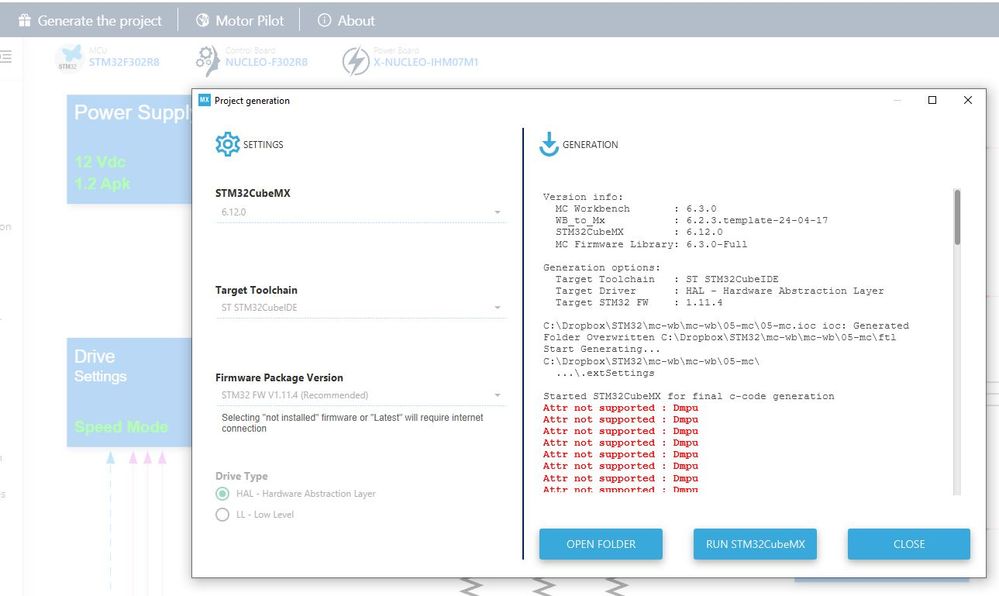Select NUCLEO-F302R8 control board label

266,62
